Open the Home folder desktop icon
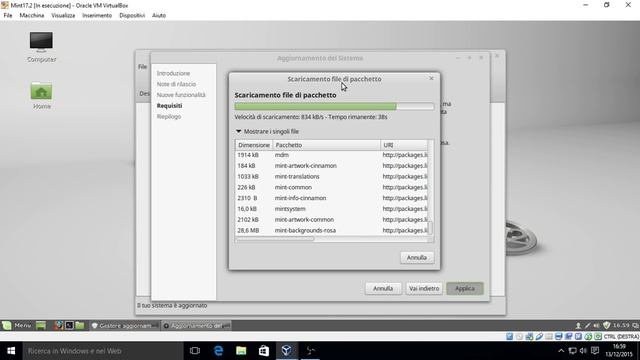 [41, 95]
